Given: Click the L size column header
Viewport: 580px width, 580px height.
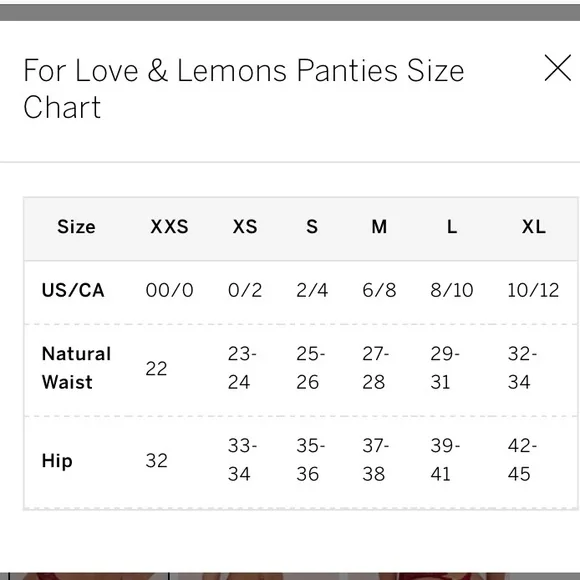Looking at the screenshot, I should pyautogui.click(x=452, y=226).
